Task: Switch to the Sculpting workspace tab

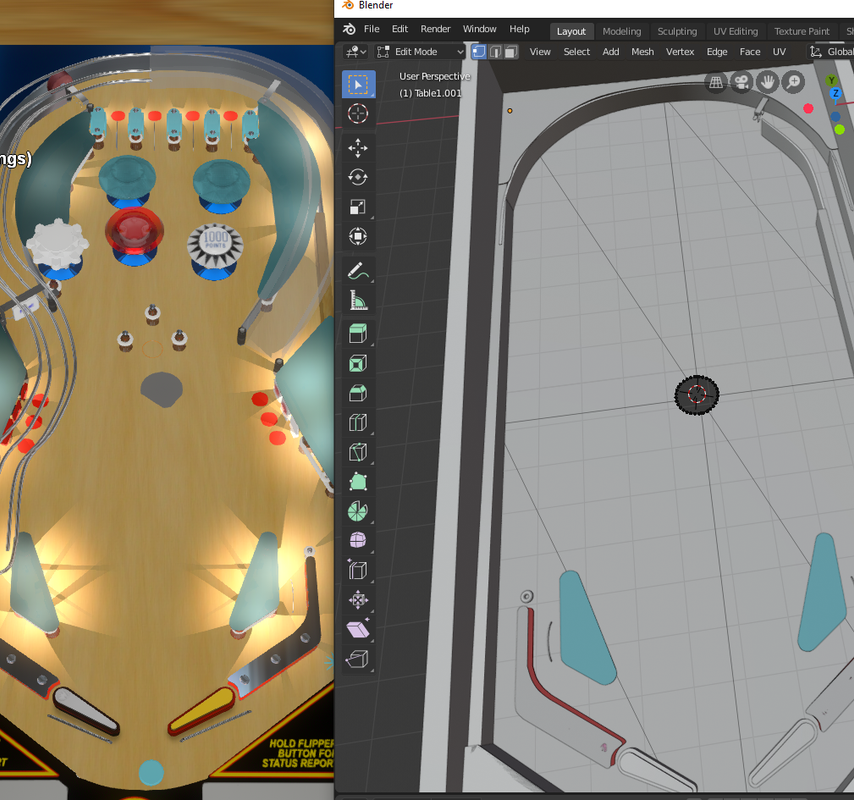Action: click(677, 32)
